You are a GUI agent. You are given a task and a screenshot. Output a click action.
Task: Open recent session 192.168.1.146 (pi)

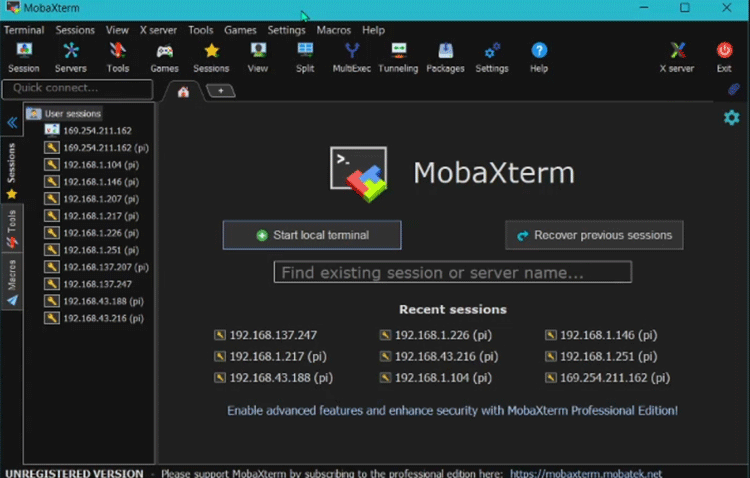601,335
